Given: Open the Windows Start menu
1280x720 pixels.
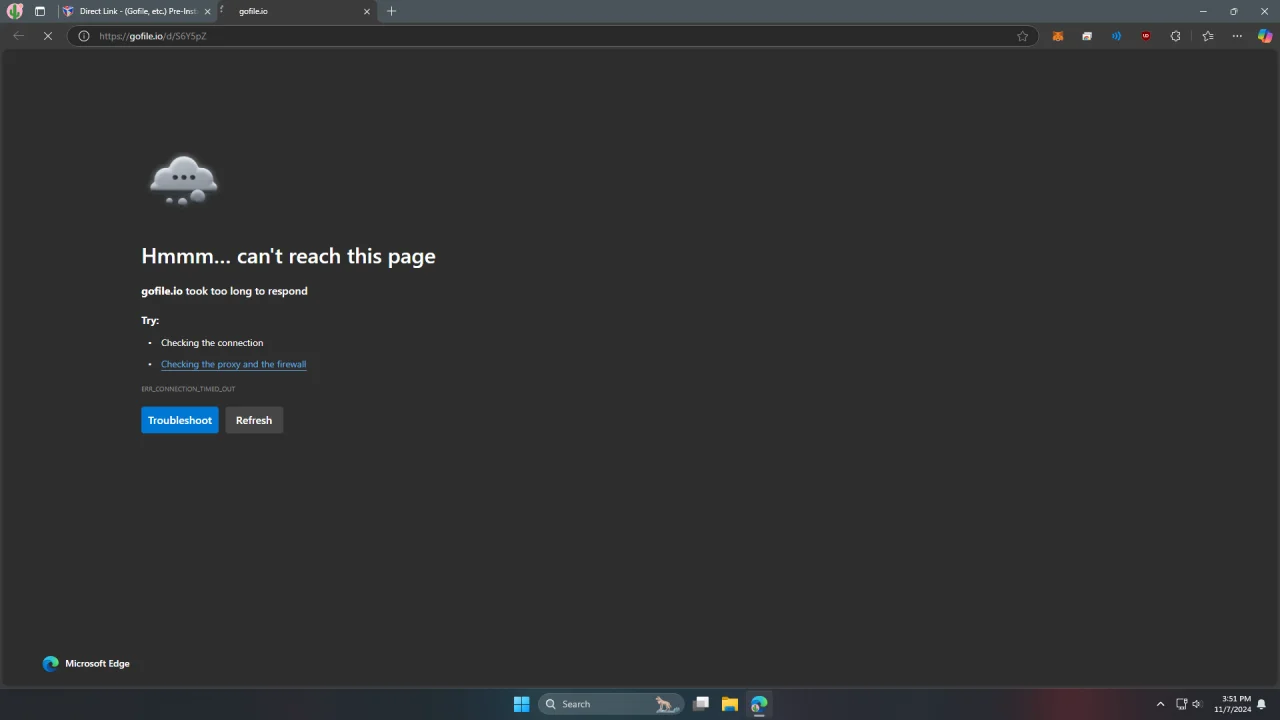Looking at the screenshot, I should click(521, 704).
